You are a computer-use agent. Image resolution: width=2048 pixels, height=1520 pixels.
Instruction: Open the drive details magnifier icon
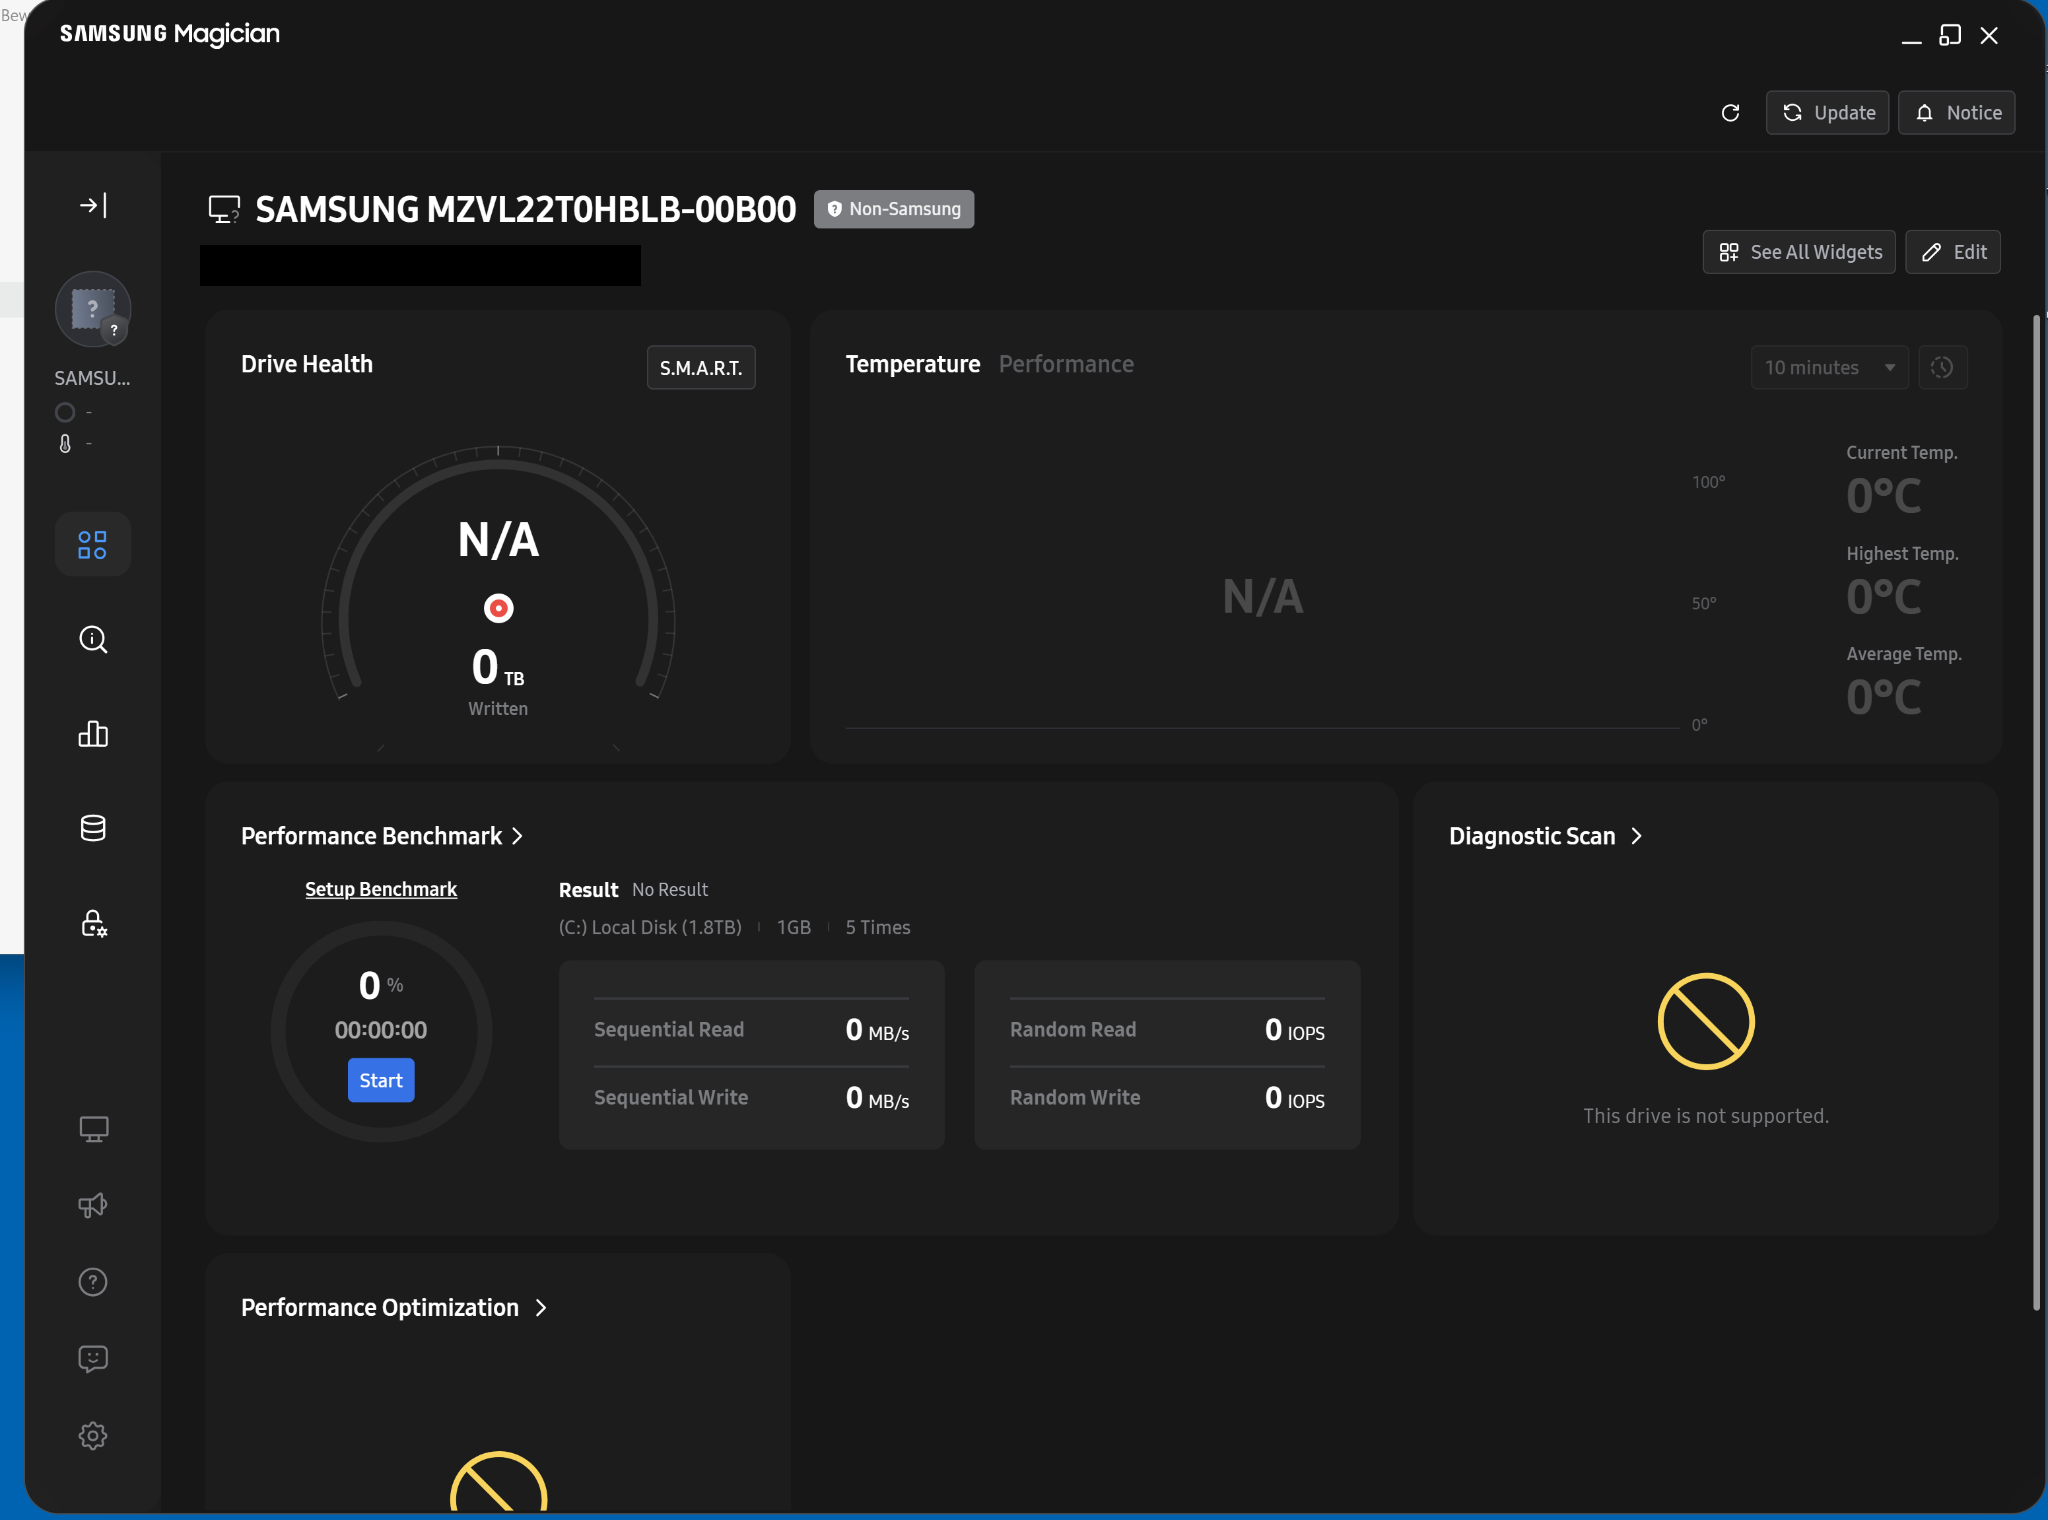click(93, 640)
